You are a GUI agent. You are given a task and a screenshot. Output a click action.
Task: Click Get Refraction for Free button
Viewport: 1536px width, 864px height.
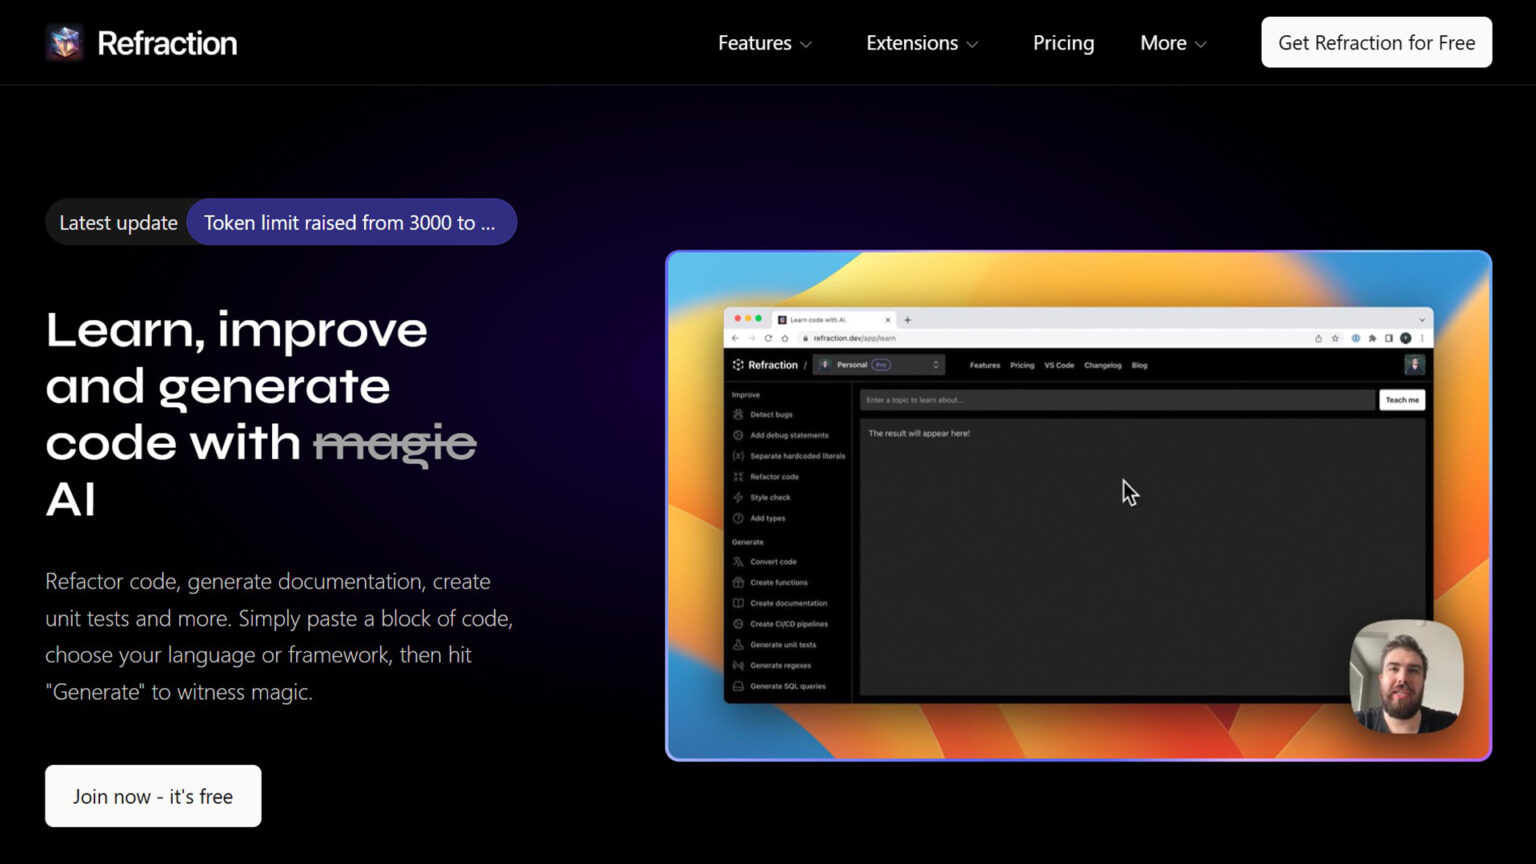[x=1376, y=43]
